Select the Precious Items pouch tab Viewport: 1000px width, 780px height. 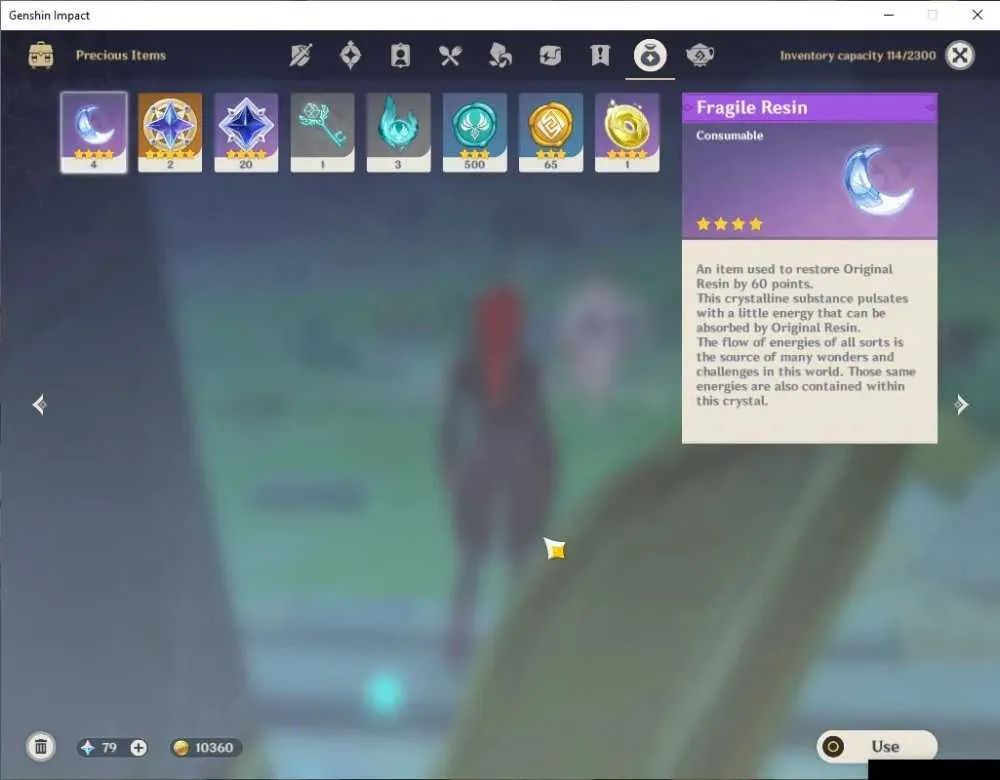click(x=650, y=55)
